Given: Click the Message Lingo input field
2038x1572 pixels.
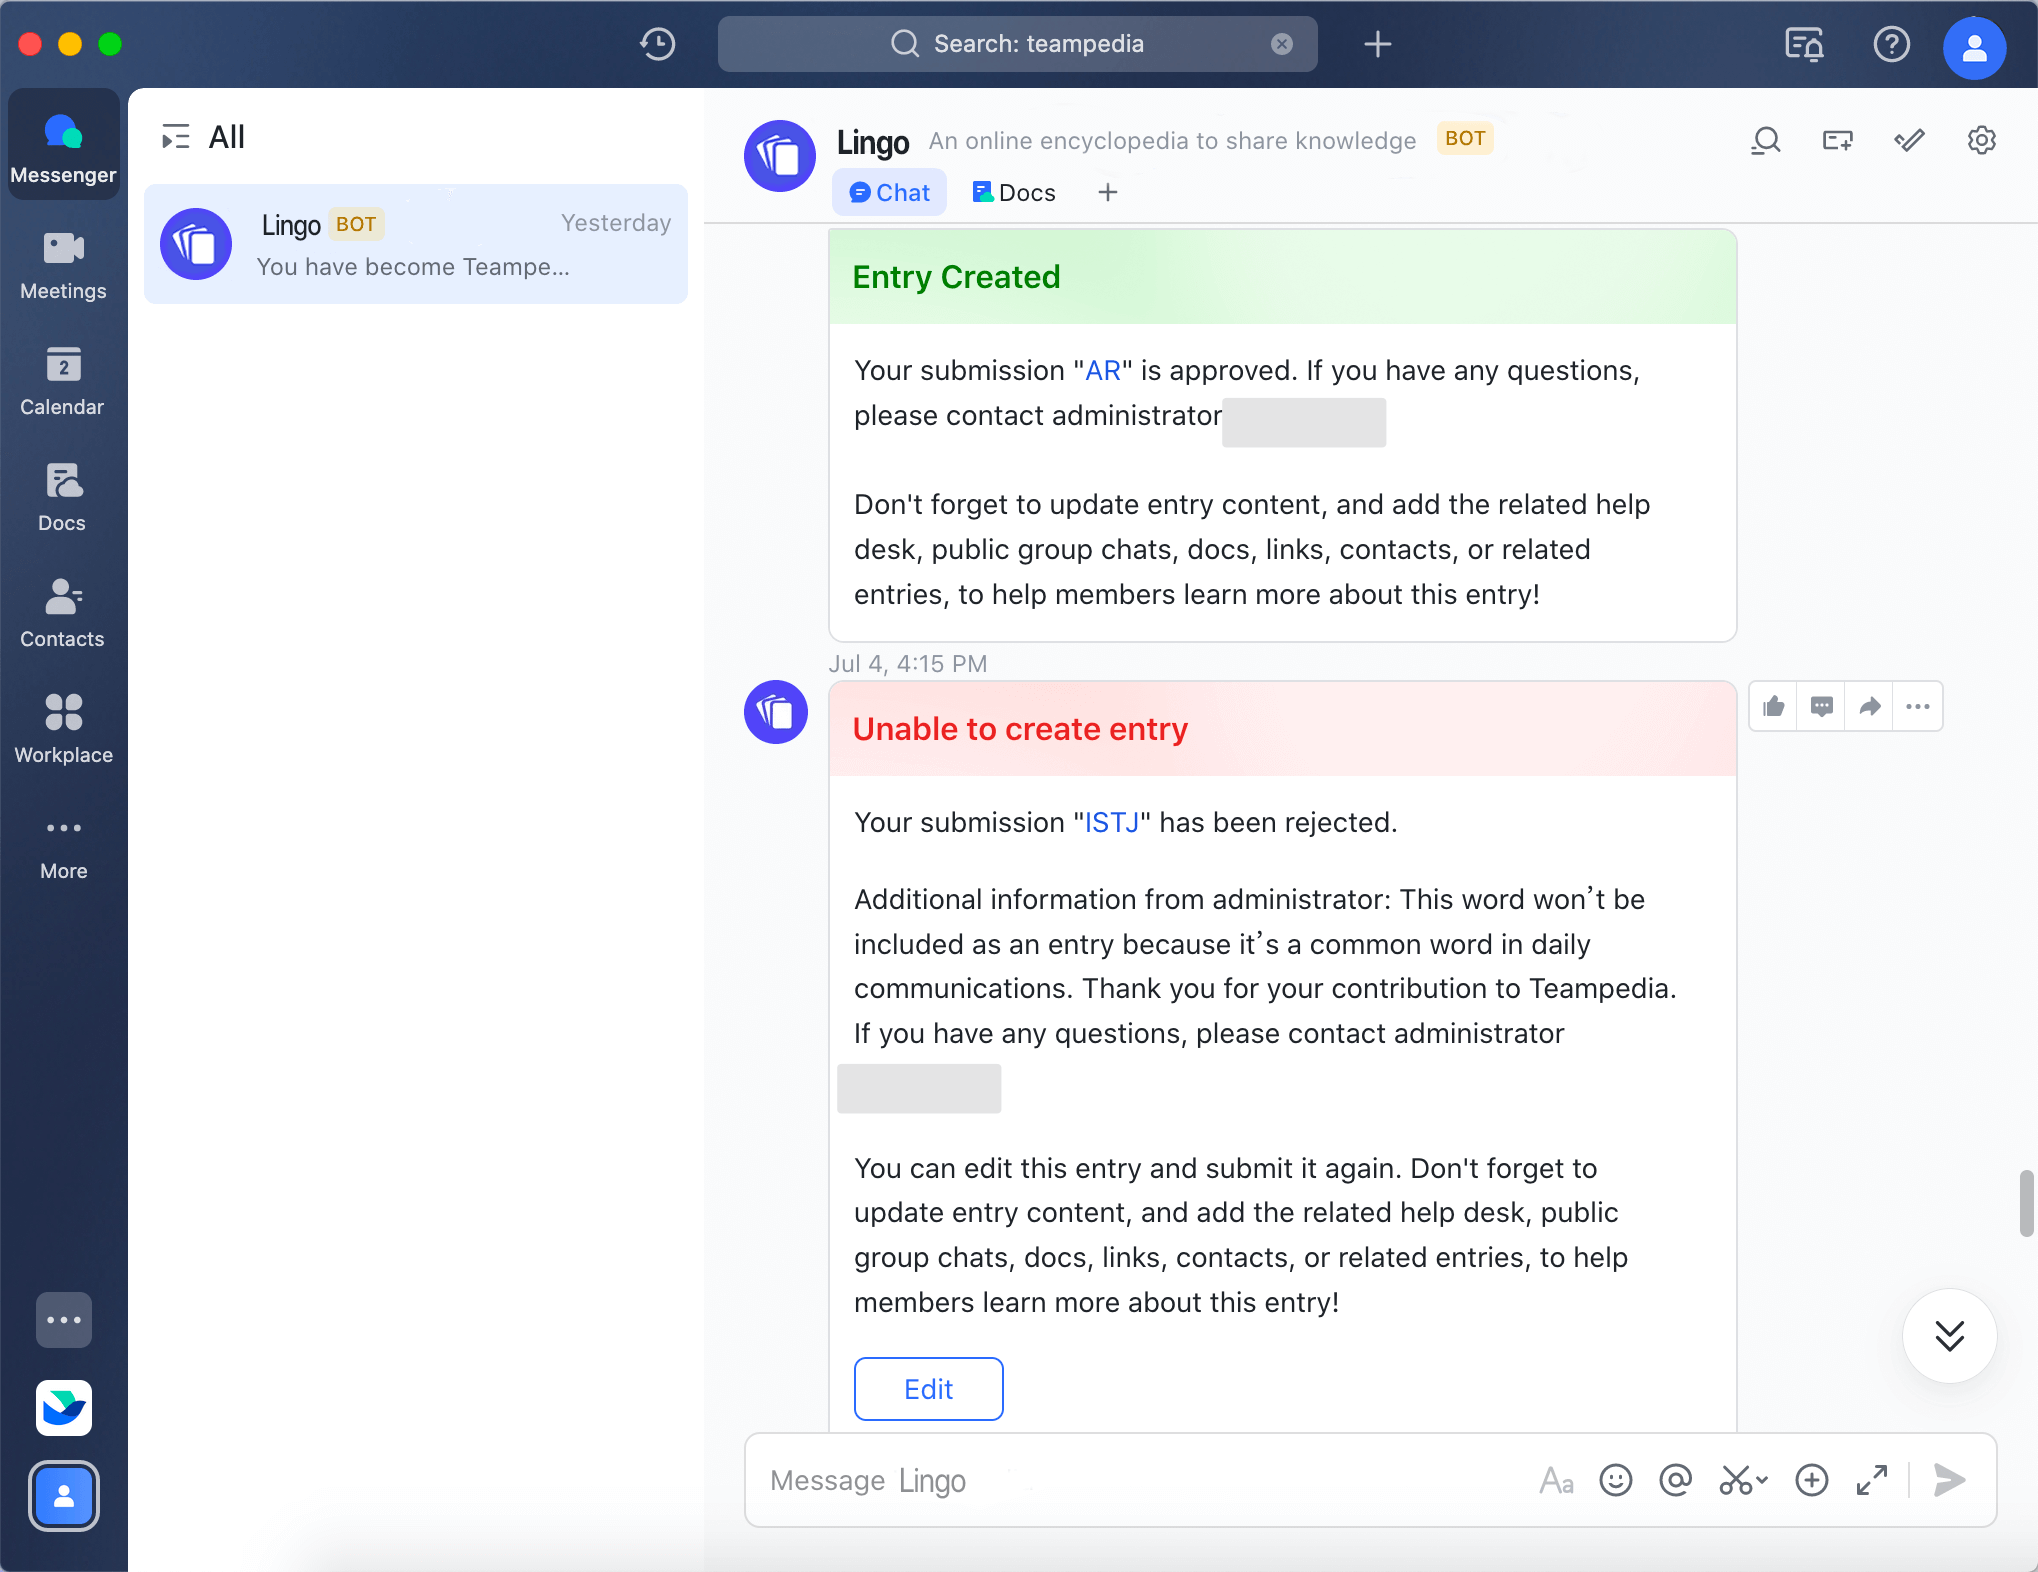Looking at the screenshot, I should 1140,1480.
